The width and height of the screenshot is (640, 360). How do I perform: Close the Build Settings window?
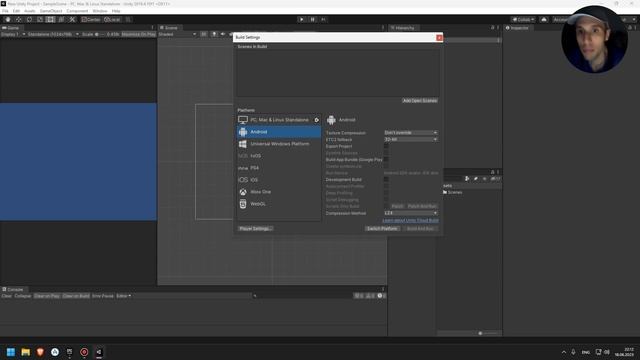click(x=439, y=38)
